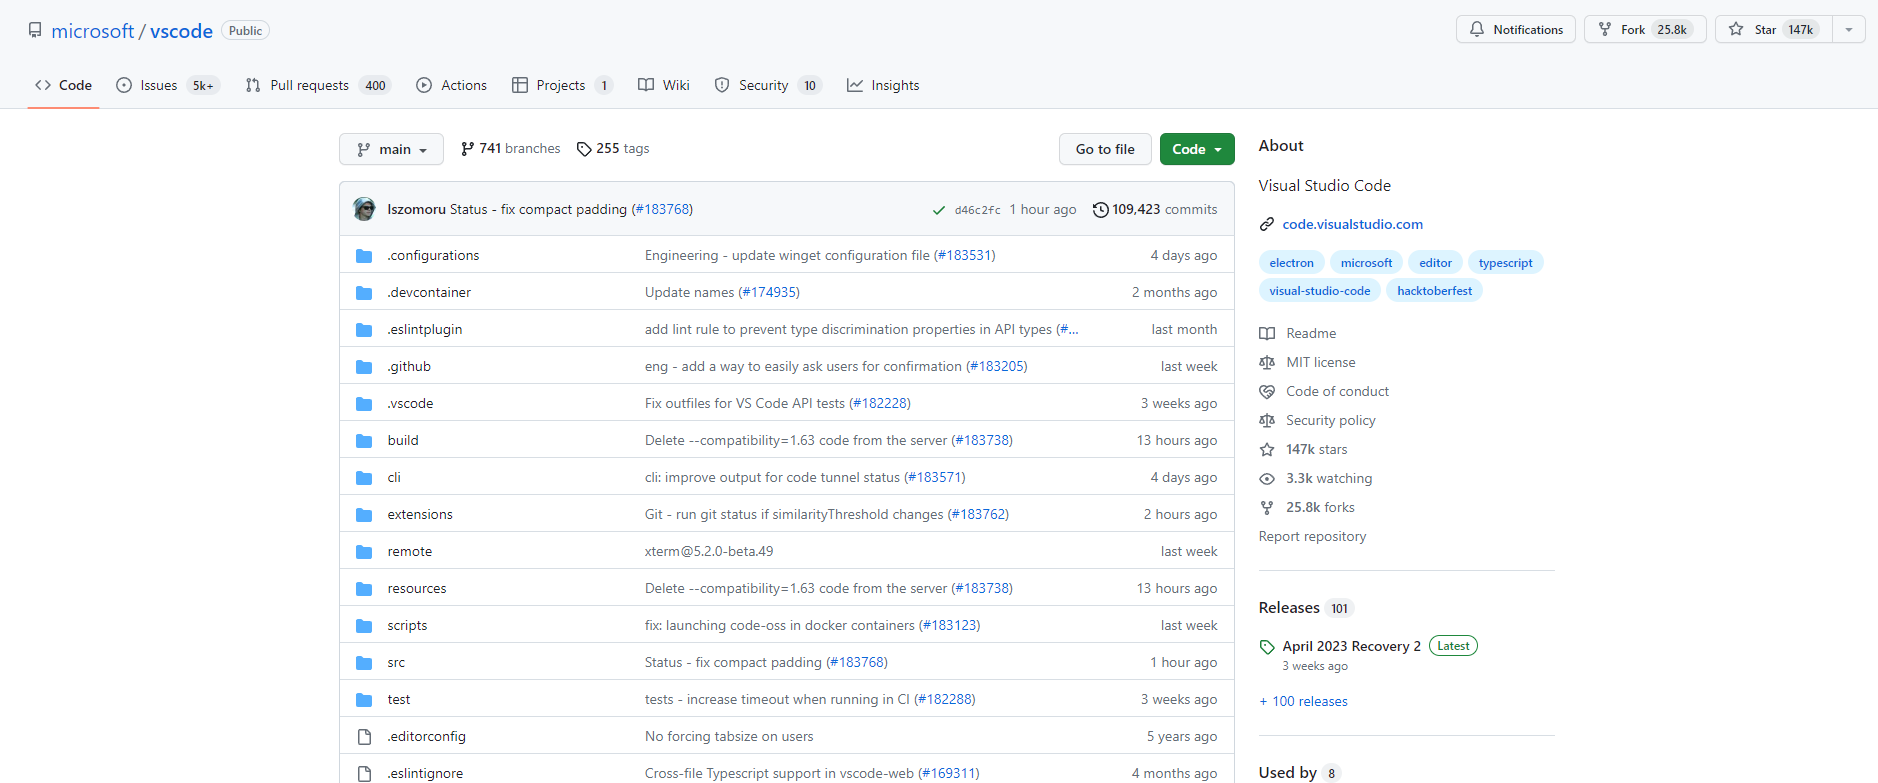
Task: View the 255 tags link
Action: coord(613,149)
